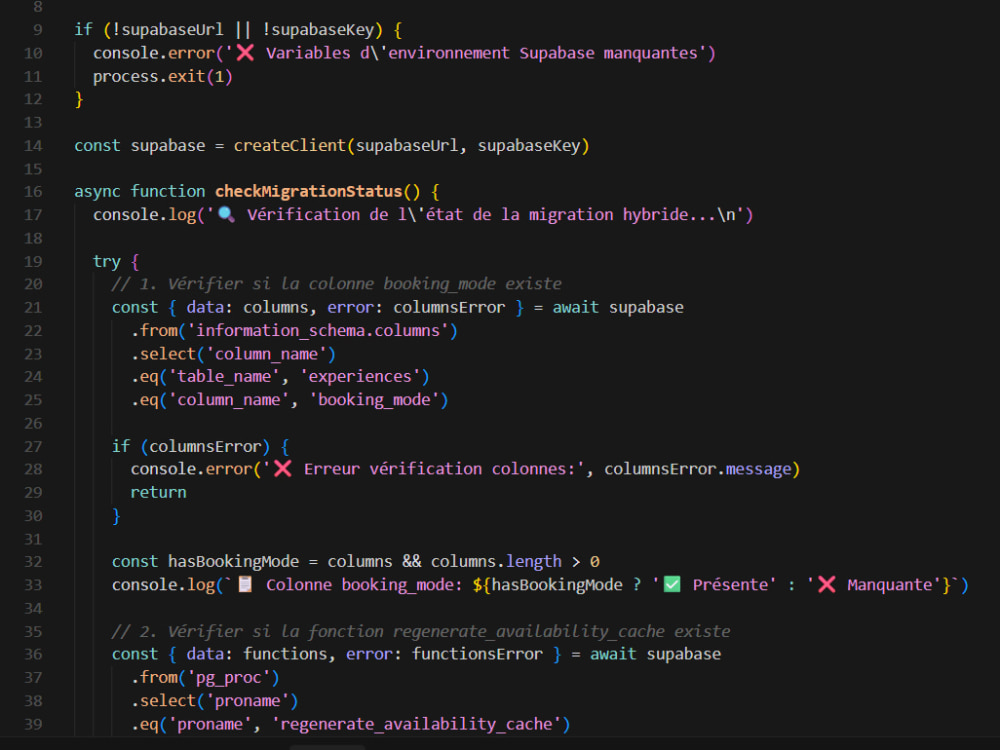
Task: Click the green check emoji on line 33
Action: [x=672, y=585]
